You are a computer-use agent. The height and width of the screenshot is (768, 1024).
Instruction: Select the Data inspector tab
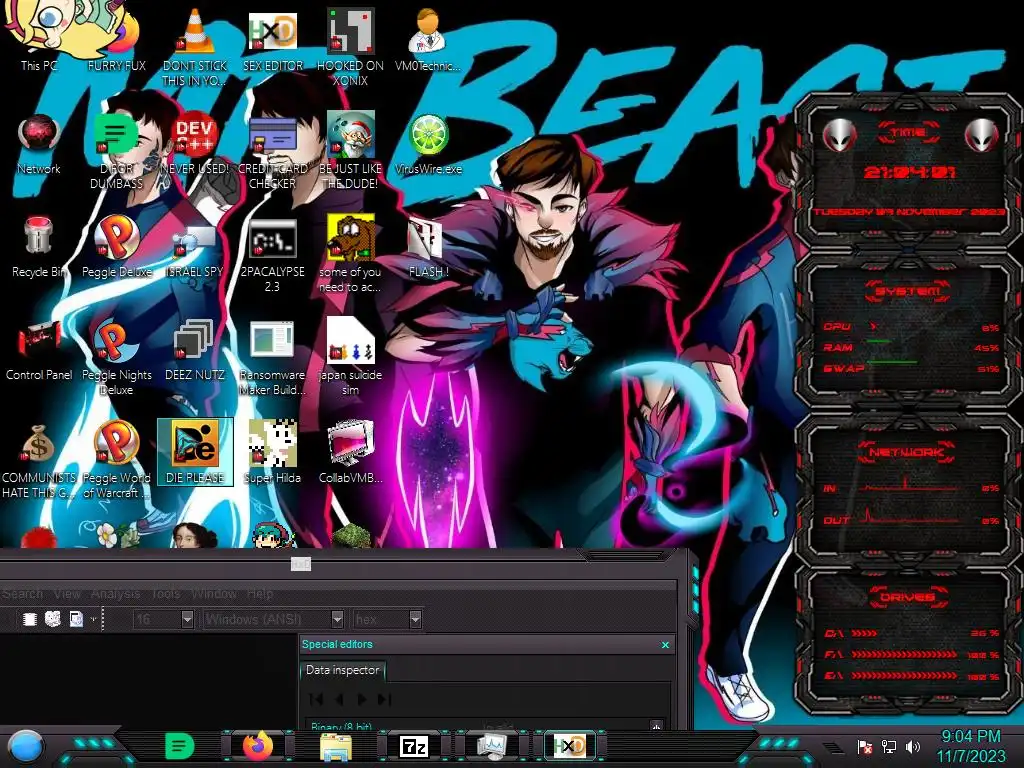[x=342, y=670]
